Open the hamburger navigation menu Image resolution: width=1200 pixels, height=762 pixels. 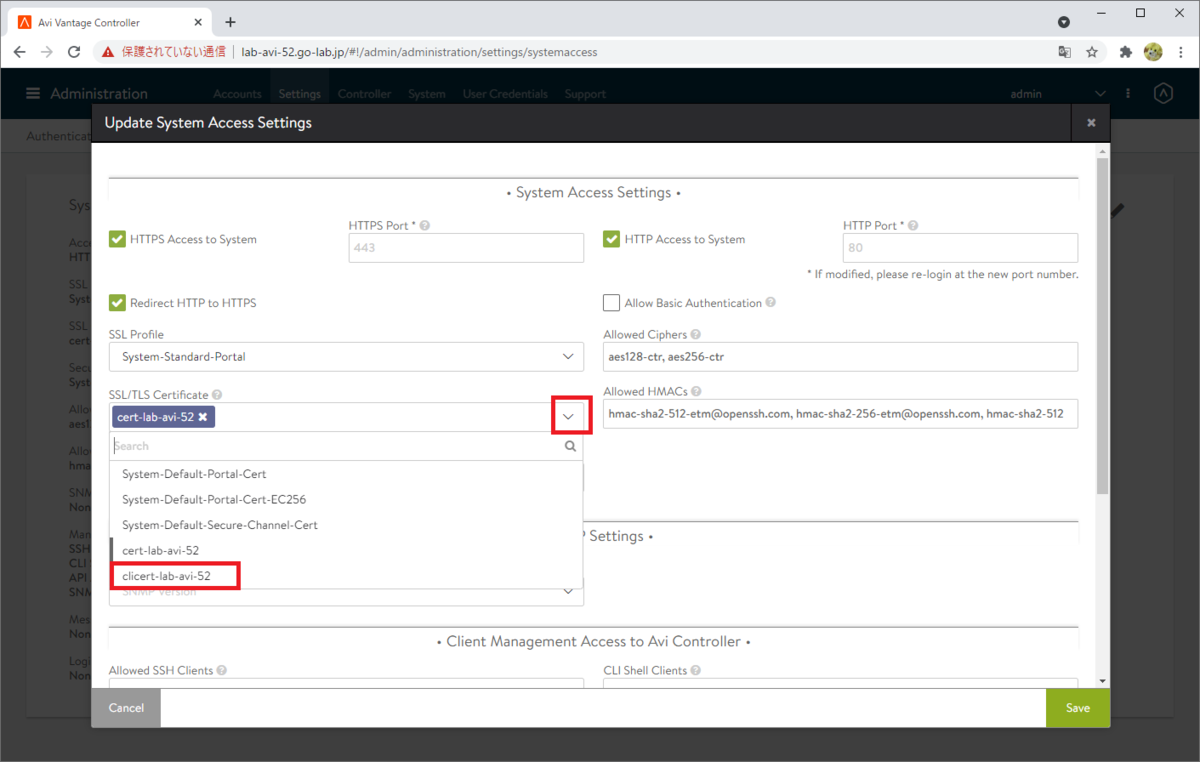33,93
